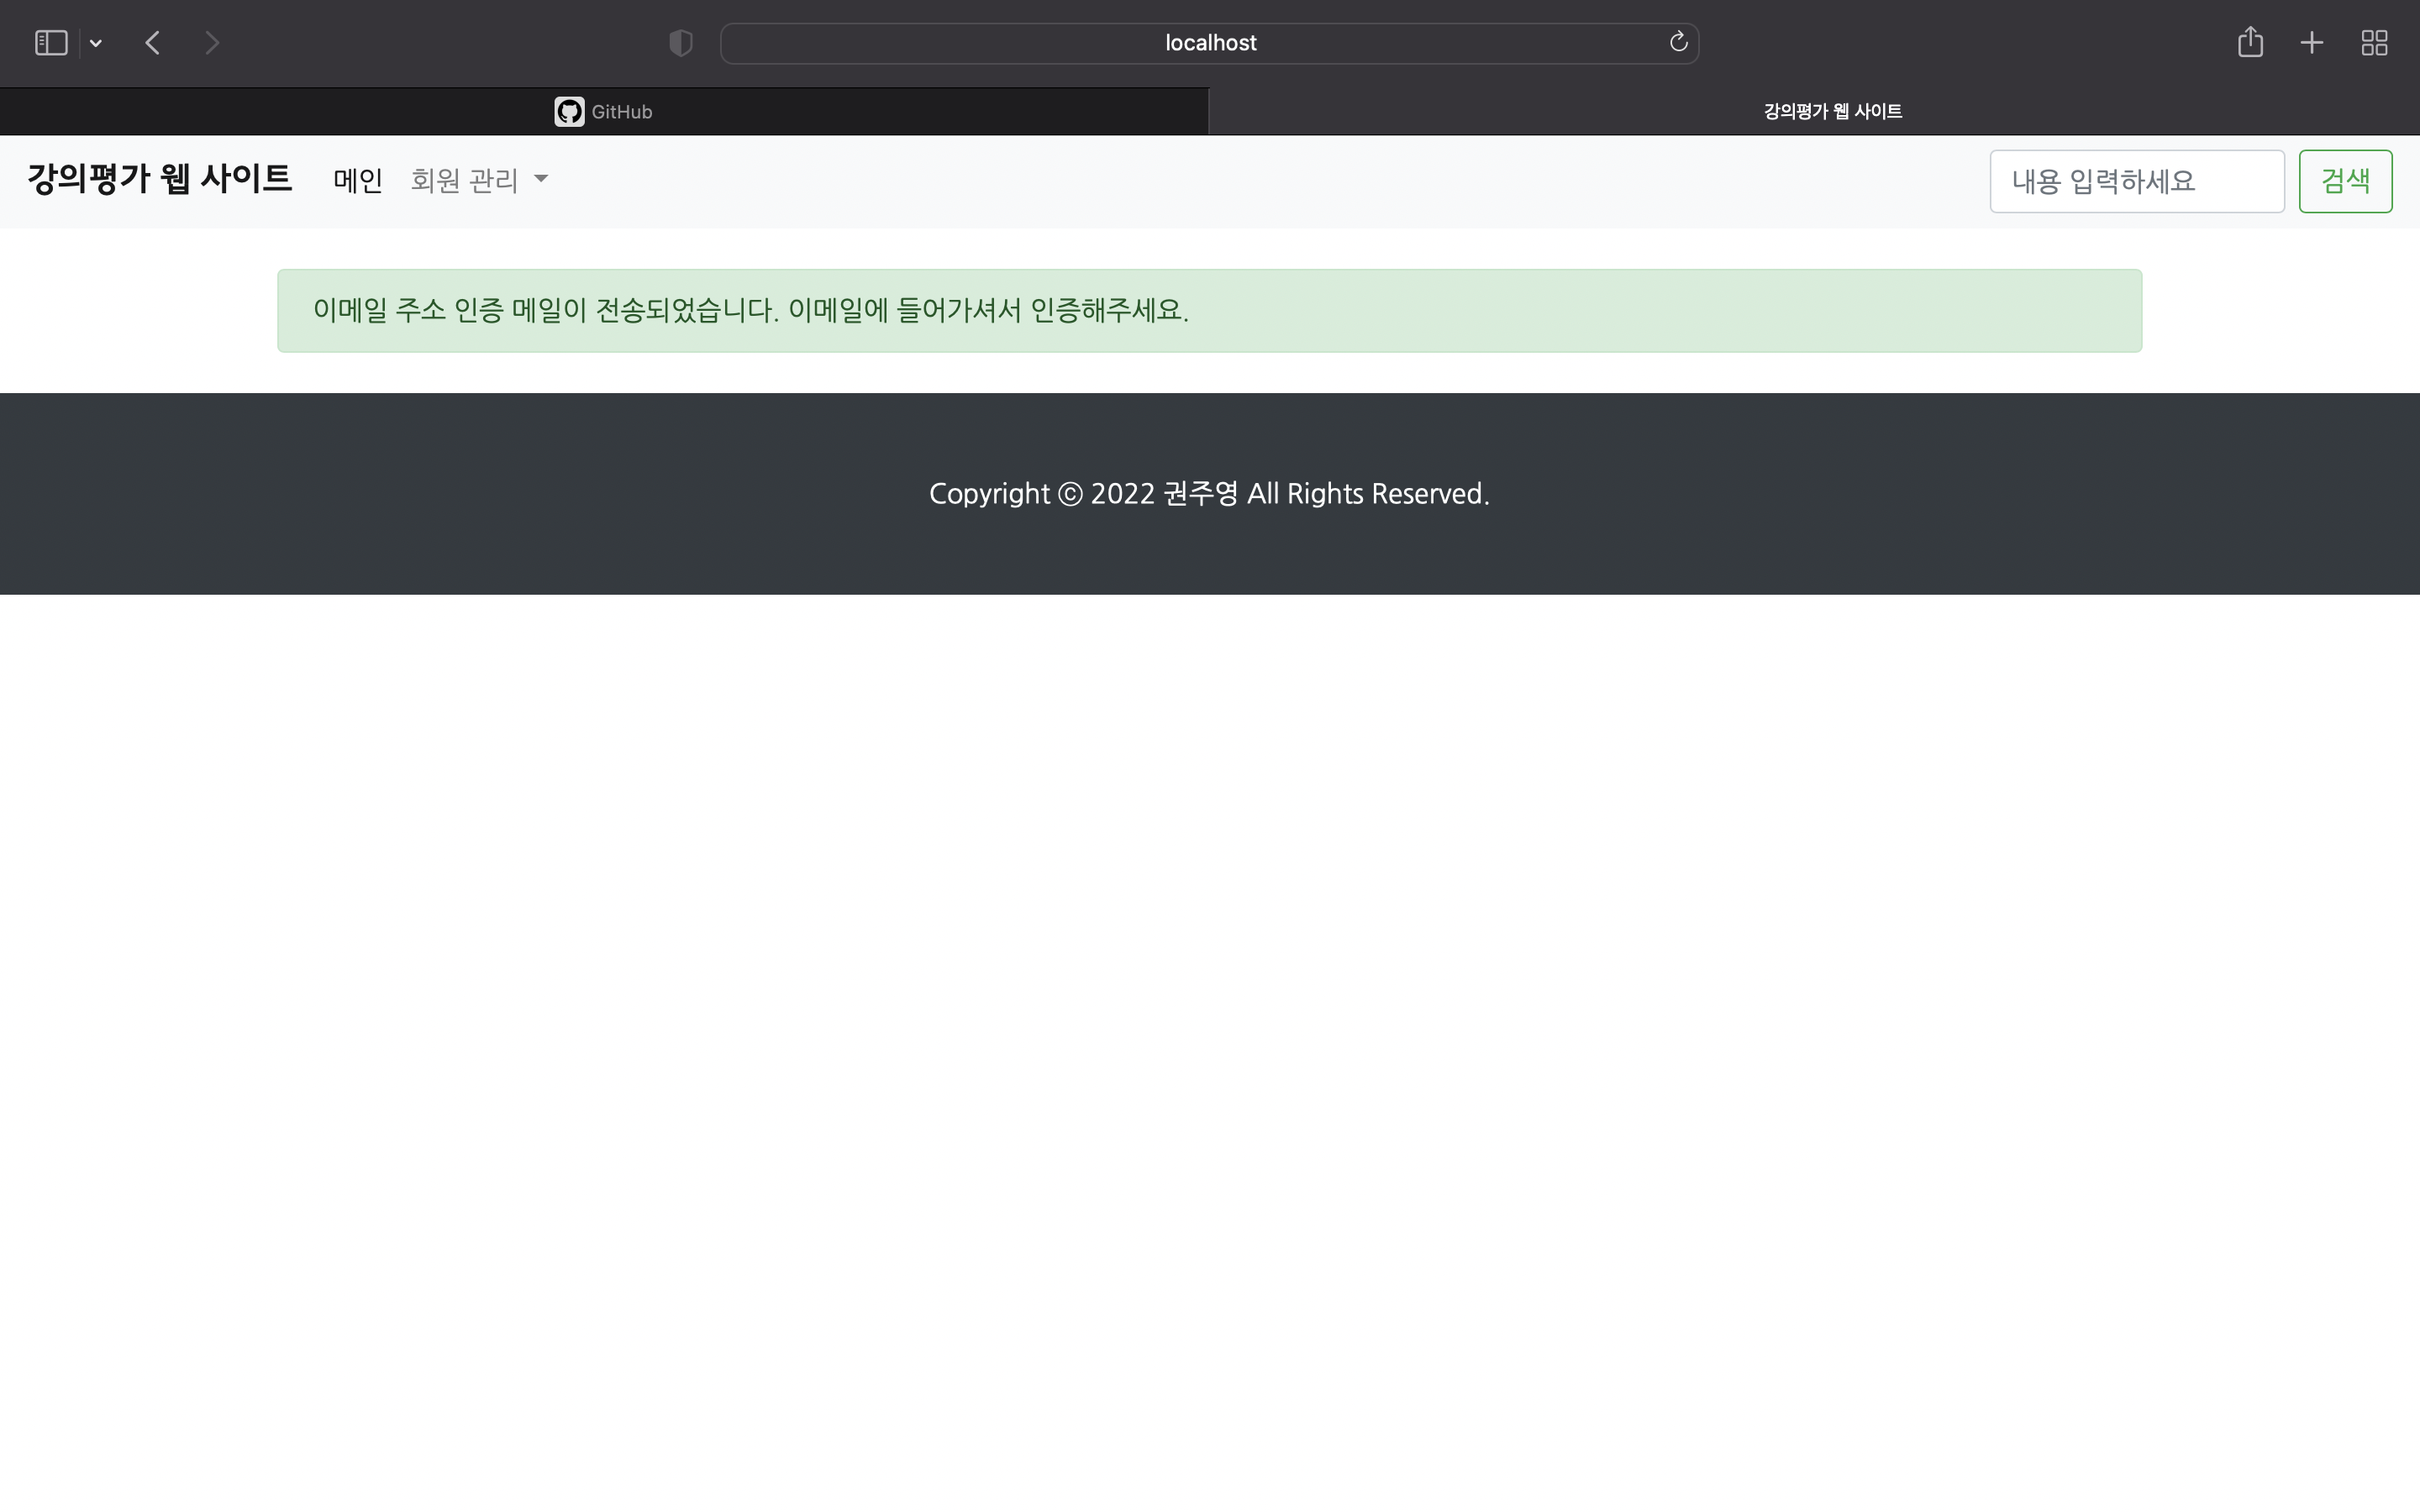
Task: Switch to the GitHub tab
Action: [604, 111]
